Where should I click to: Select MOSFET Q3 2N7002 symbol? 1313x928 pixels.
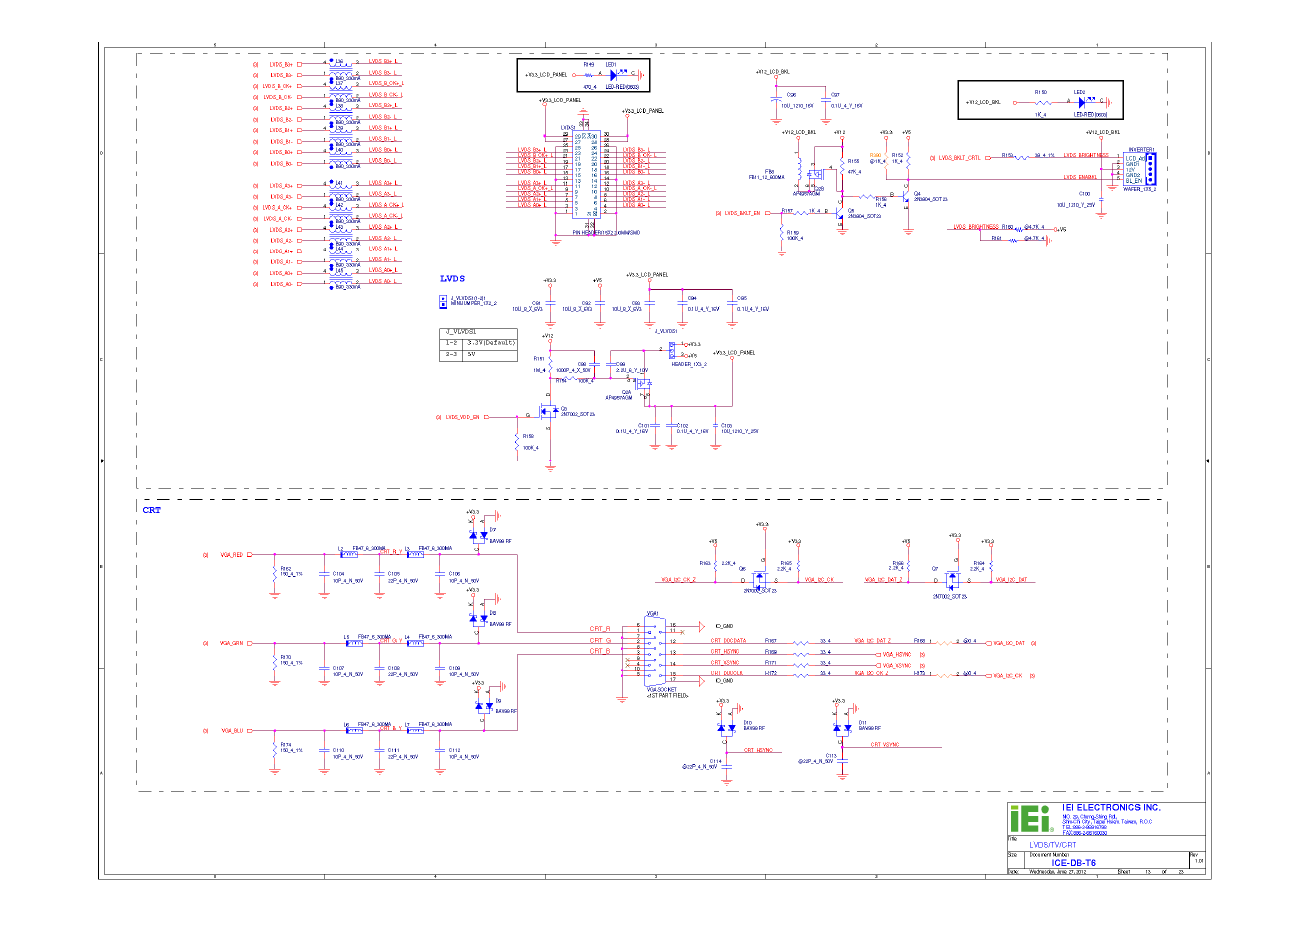tap(547, 411)
